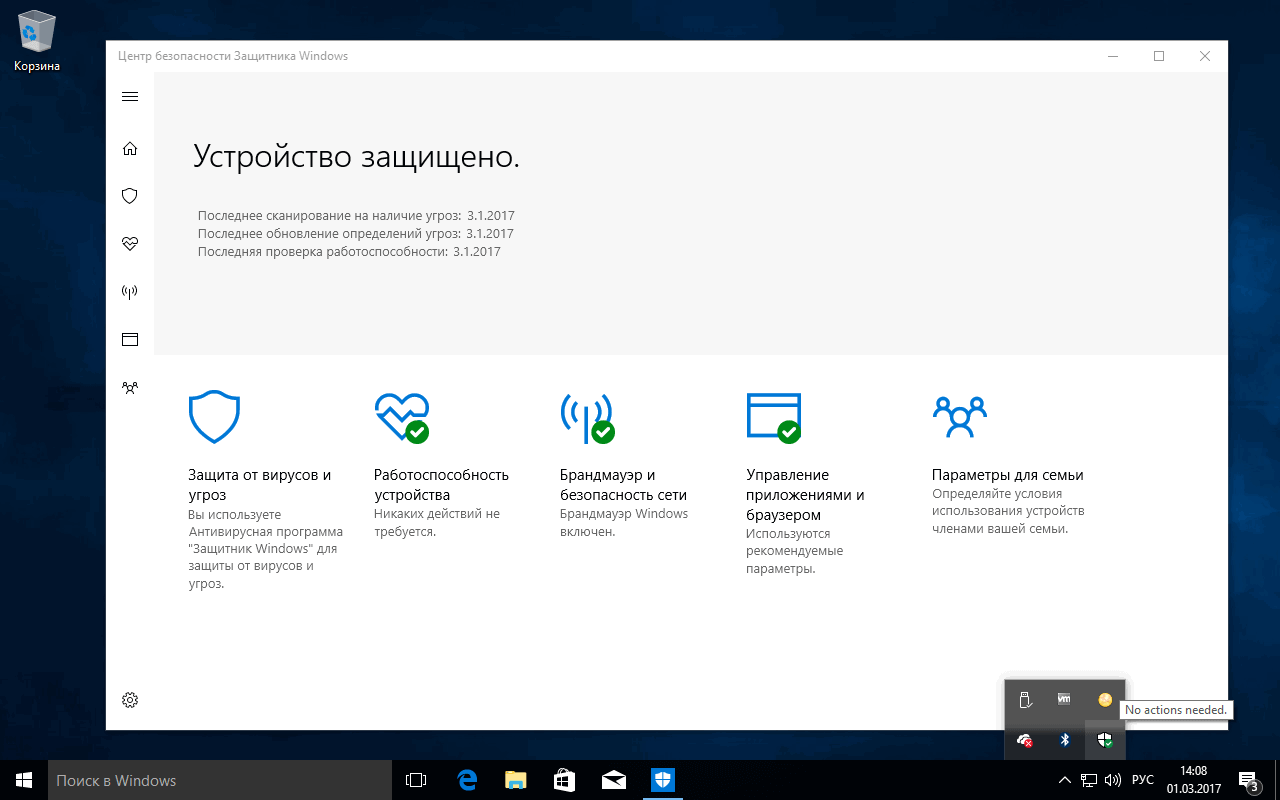This screenshot has height=800, width=1280.
Task: Click the Windows Defender shield in the tray
Action: [x=1104, y=741]
